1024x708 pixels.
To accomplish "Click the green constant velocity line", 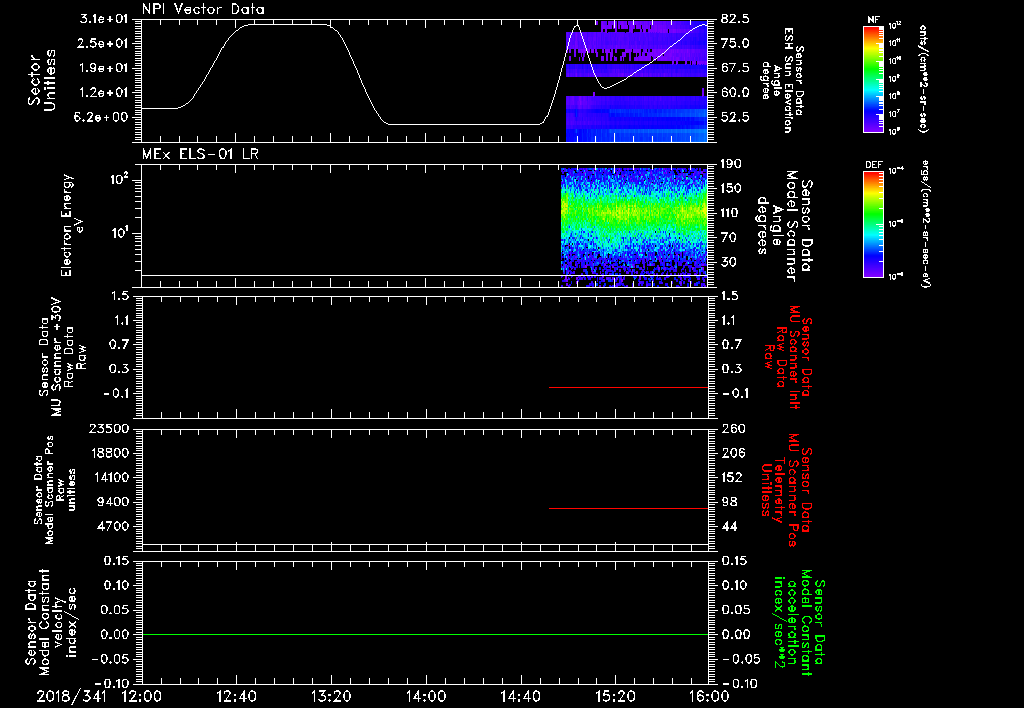I will [x=424, y=634].
